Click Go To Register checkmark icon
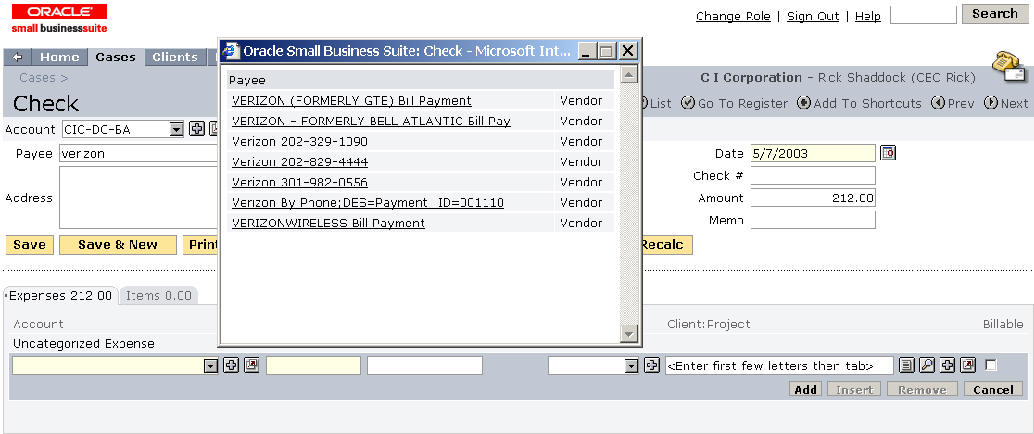Viewport: 1034px width, 434px height. point(688,103)
